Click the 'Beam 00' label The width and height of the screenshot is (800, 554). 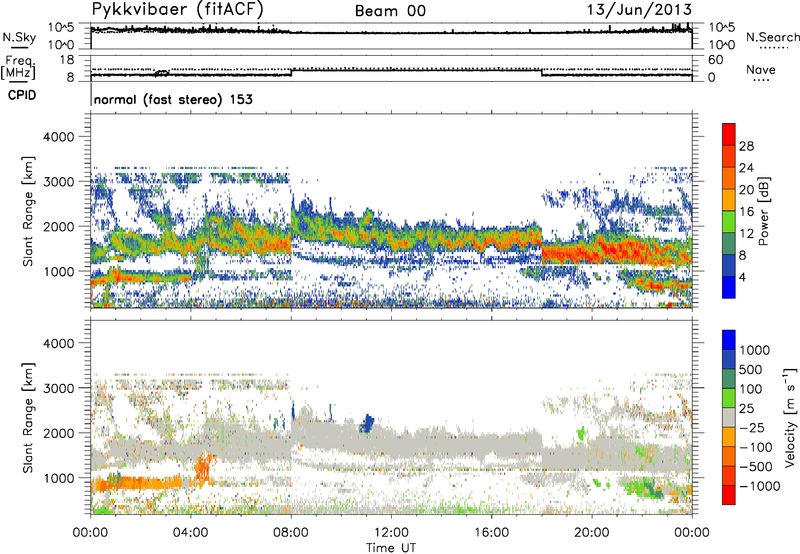point(390,11)
